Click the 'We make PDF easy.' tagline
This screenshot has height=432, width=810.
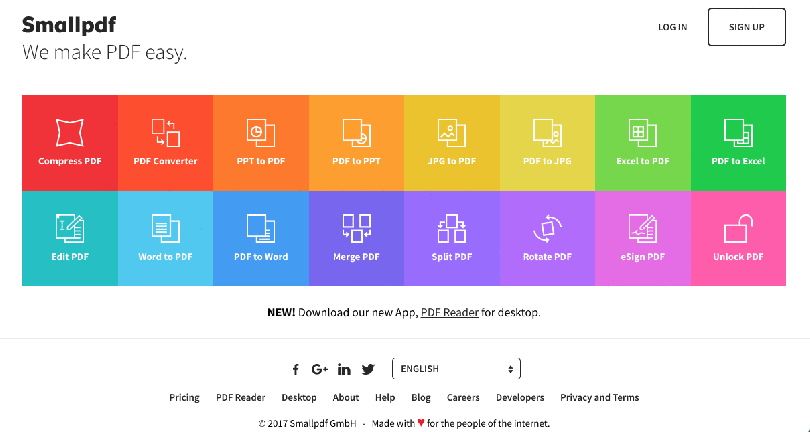104,53
